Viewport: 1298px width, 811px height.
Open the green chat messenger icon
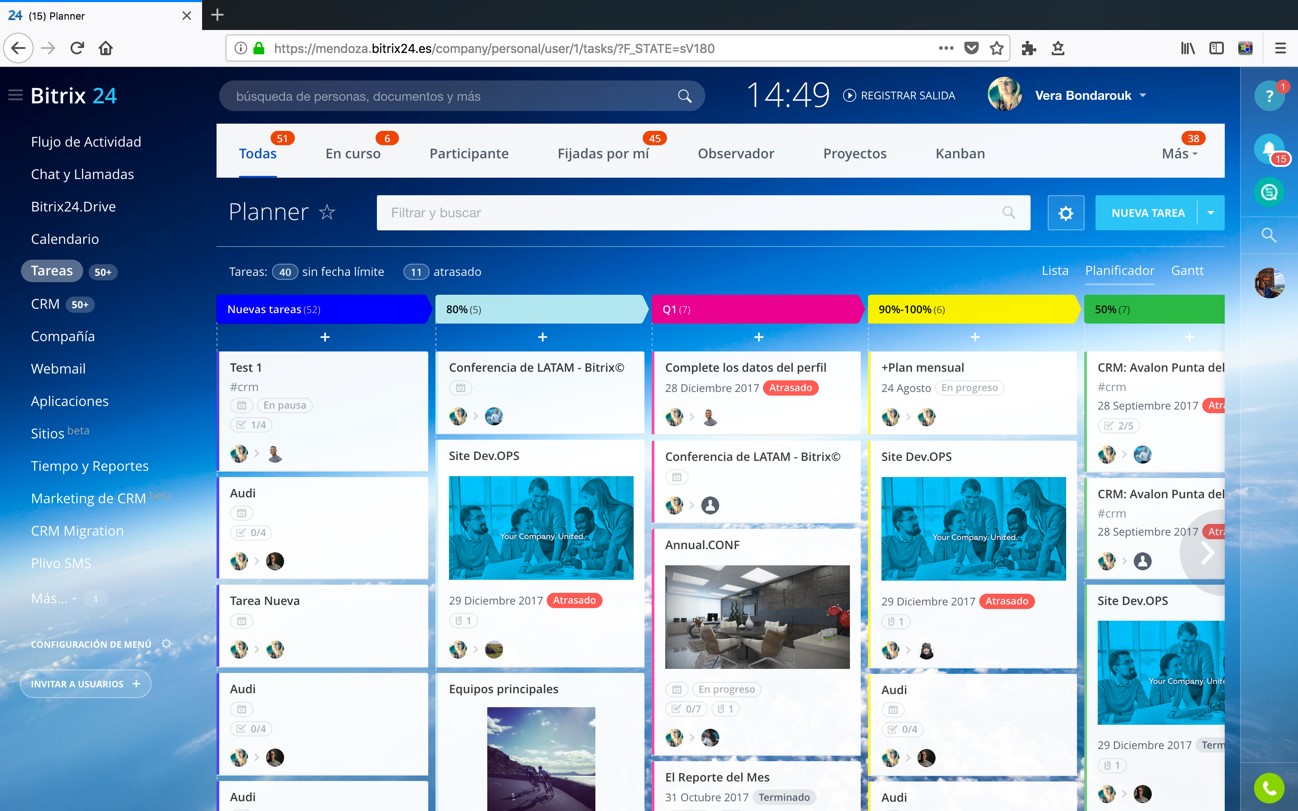click(x=1269, y=192)
